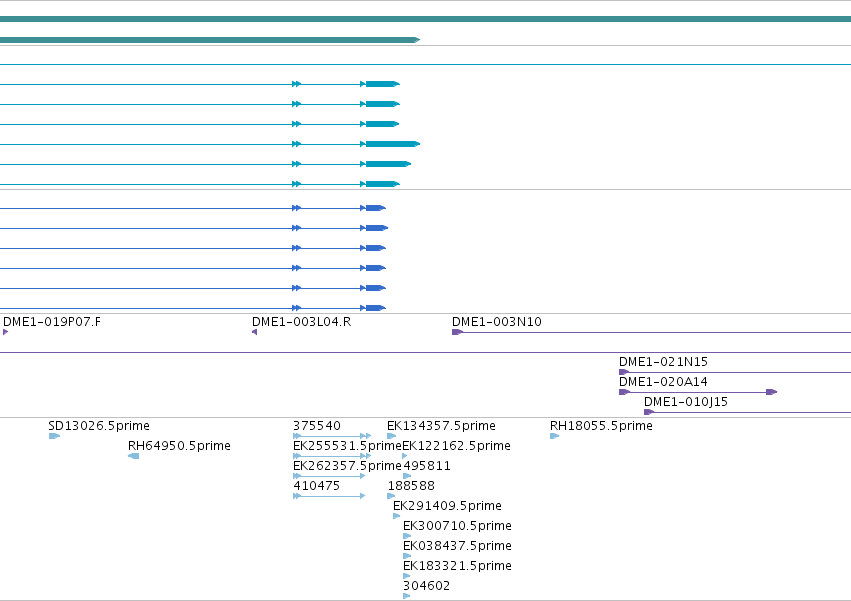
Task: Click the thick teal gene bar ending mid-track
Action: [x=210, y=40]
